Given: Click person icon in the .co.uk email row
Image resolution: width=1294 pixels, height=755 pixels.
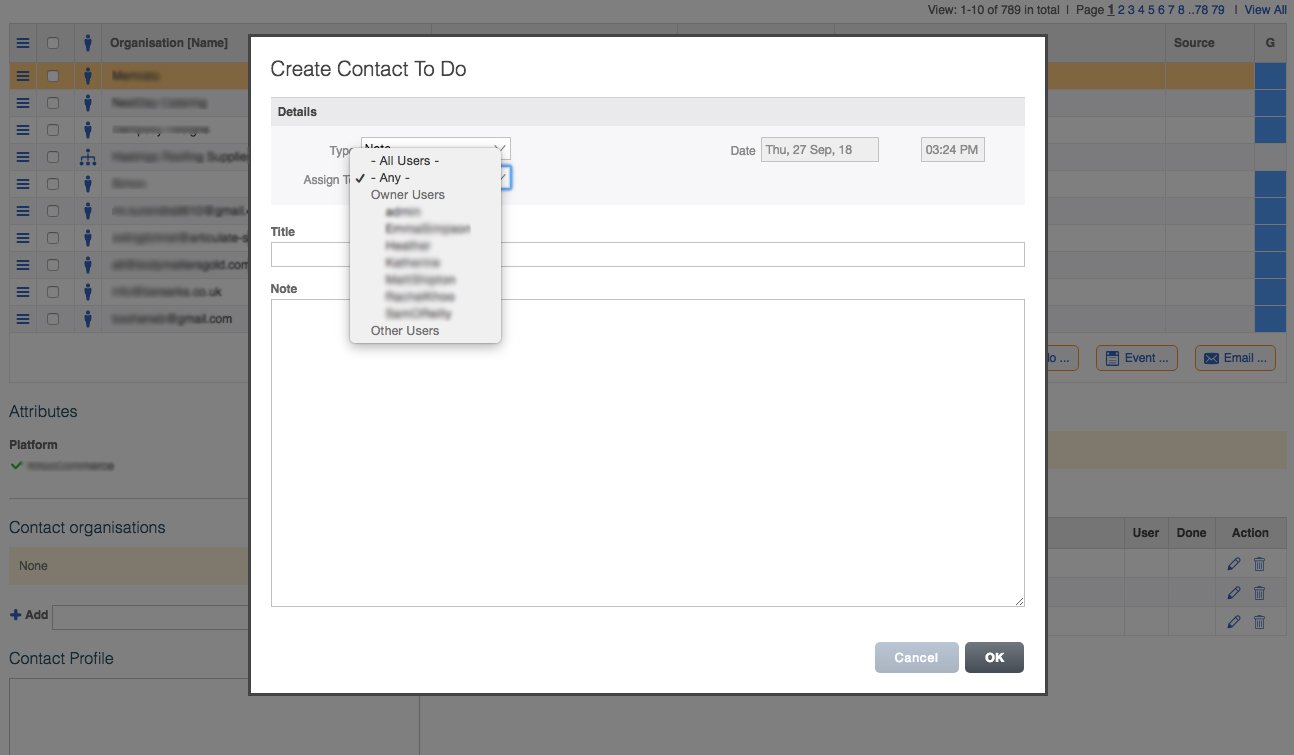Looking at the screenshot, I should (88, 292).
